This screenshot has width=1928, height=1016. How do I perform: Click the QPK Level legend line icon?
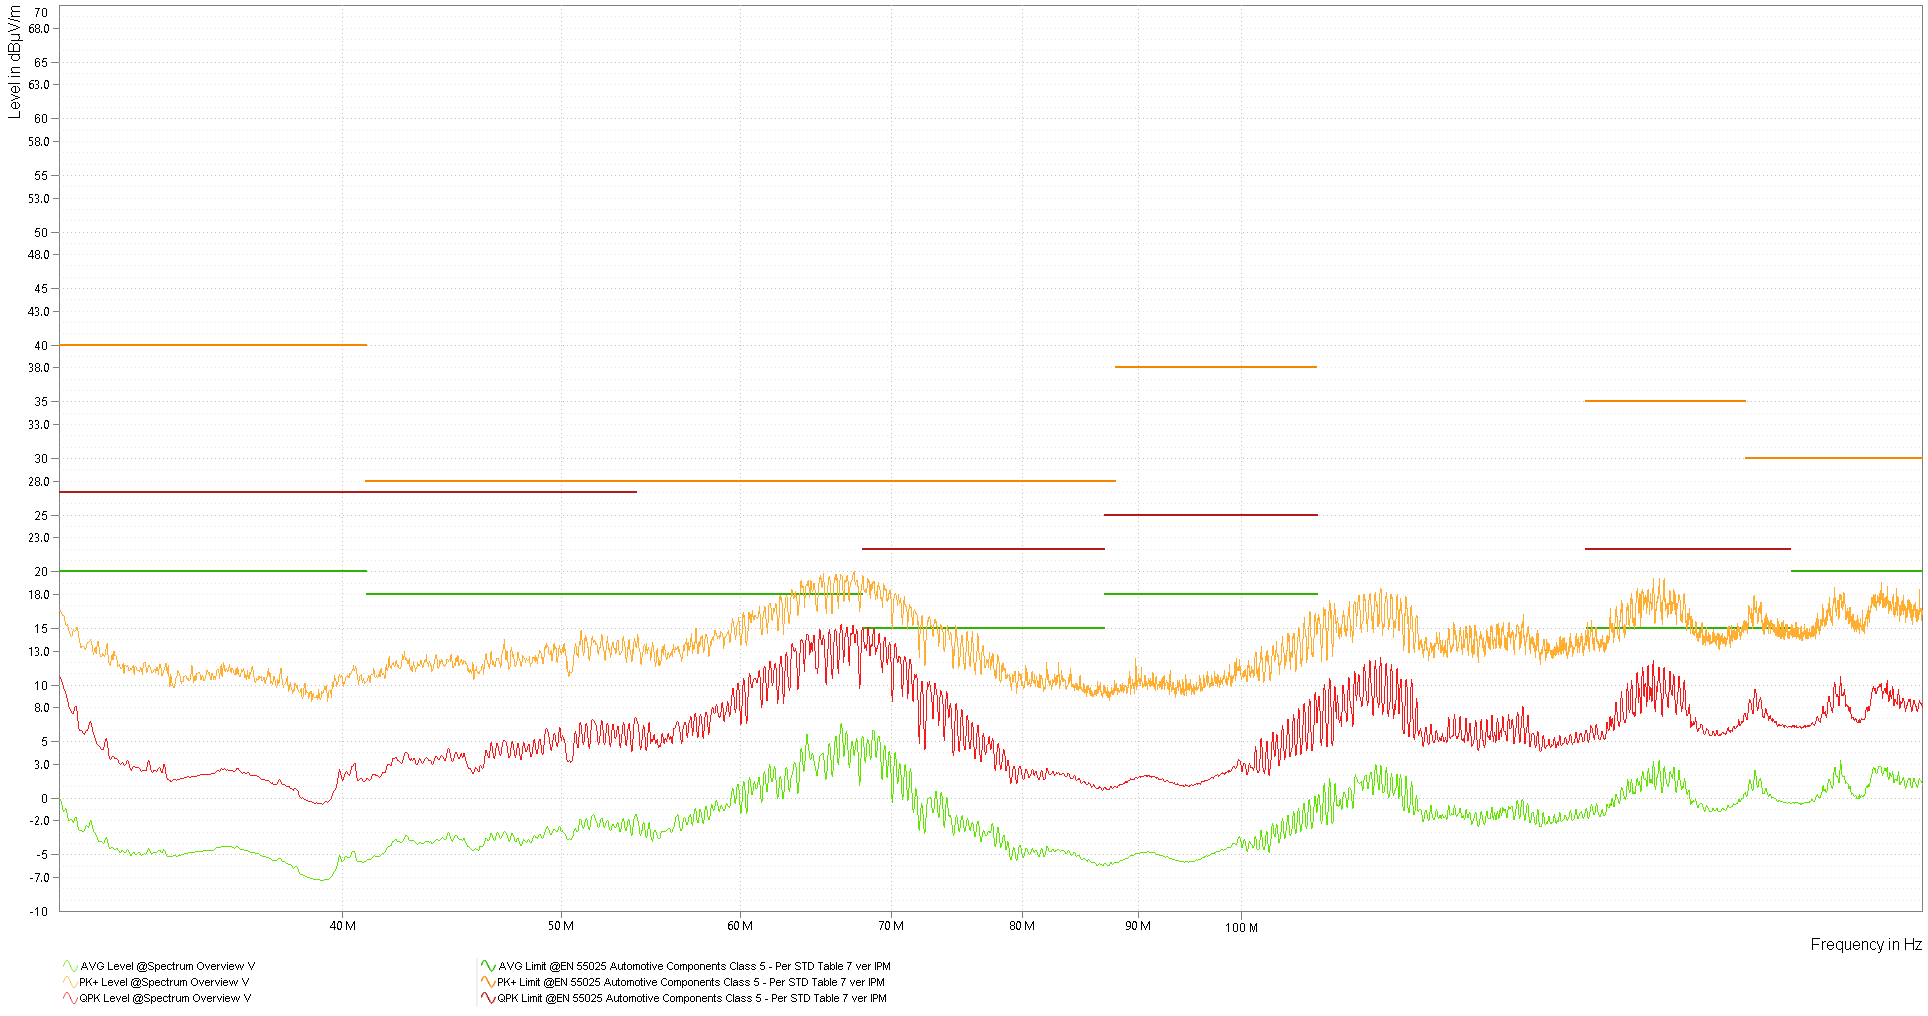(x=70, y=998)
